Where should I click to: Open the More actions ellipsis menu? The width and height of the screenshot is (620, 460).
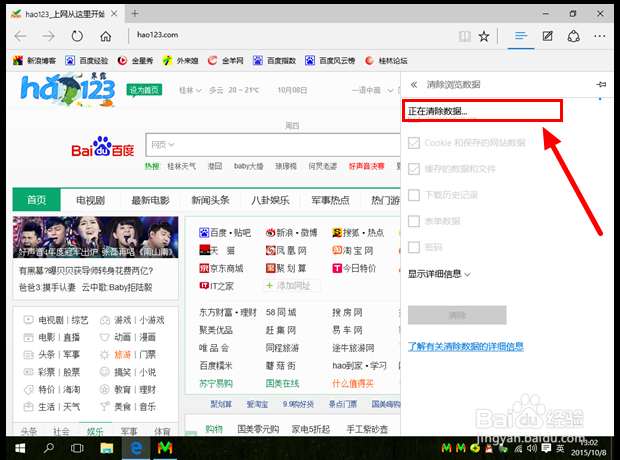point(599,36)
